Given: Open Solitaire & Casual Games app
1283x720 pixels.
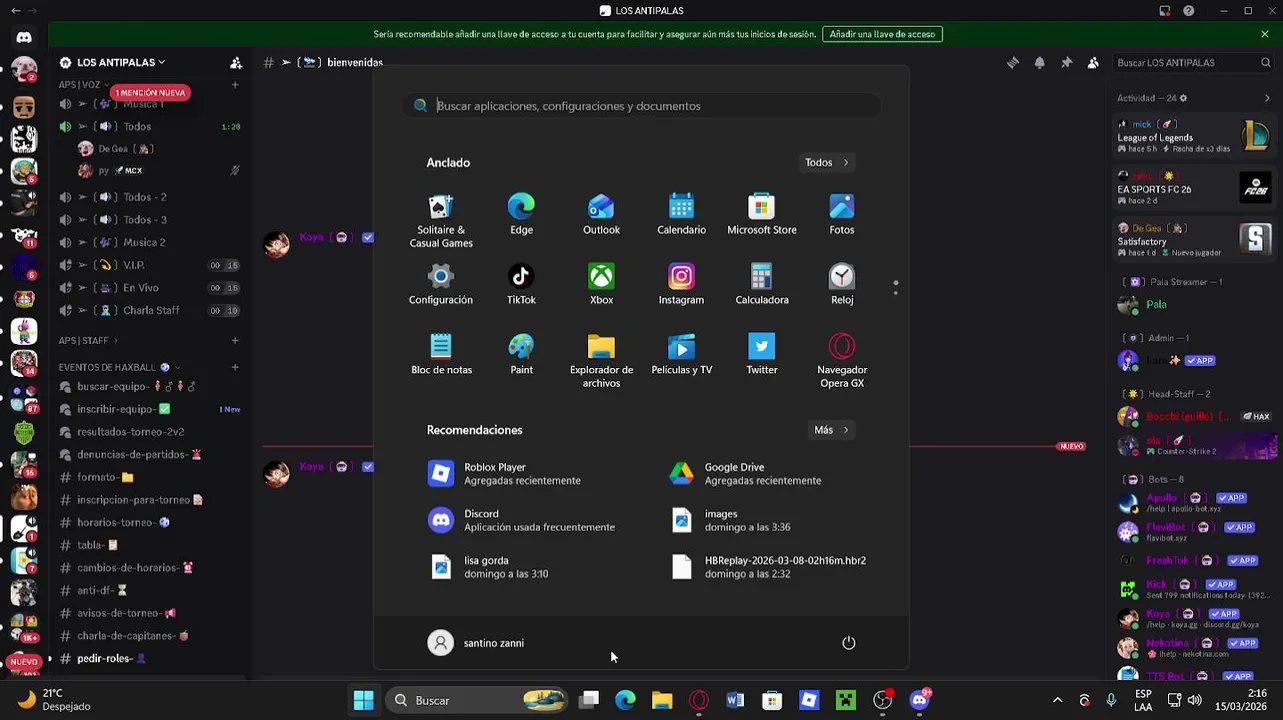Looking at the screenshot, I should (441, 221).
